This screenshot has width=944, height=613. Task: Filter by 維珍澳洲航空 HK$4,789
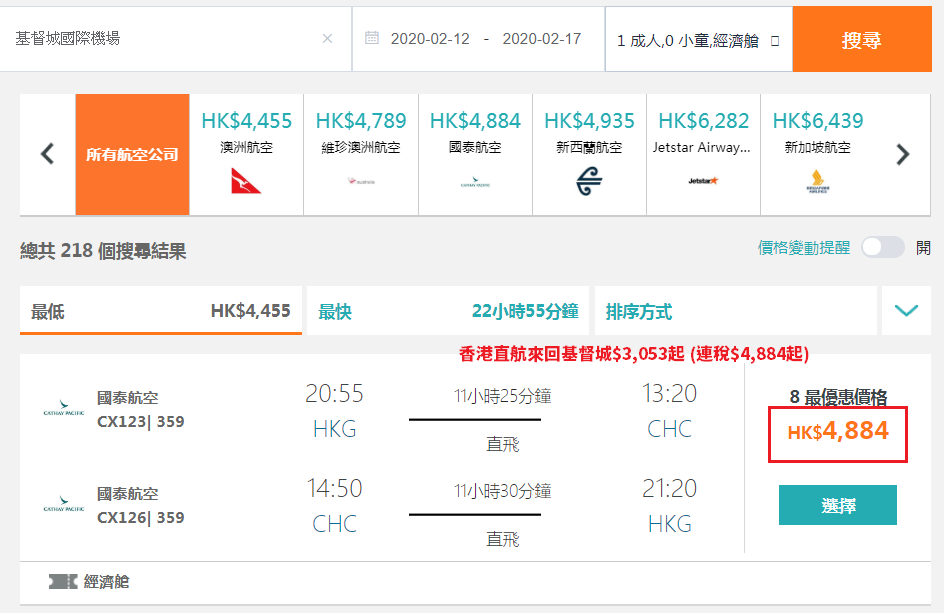[x=361, y=154]
